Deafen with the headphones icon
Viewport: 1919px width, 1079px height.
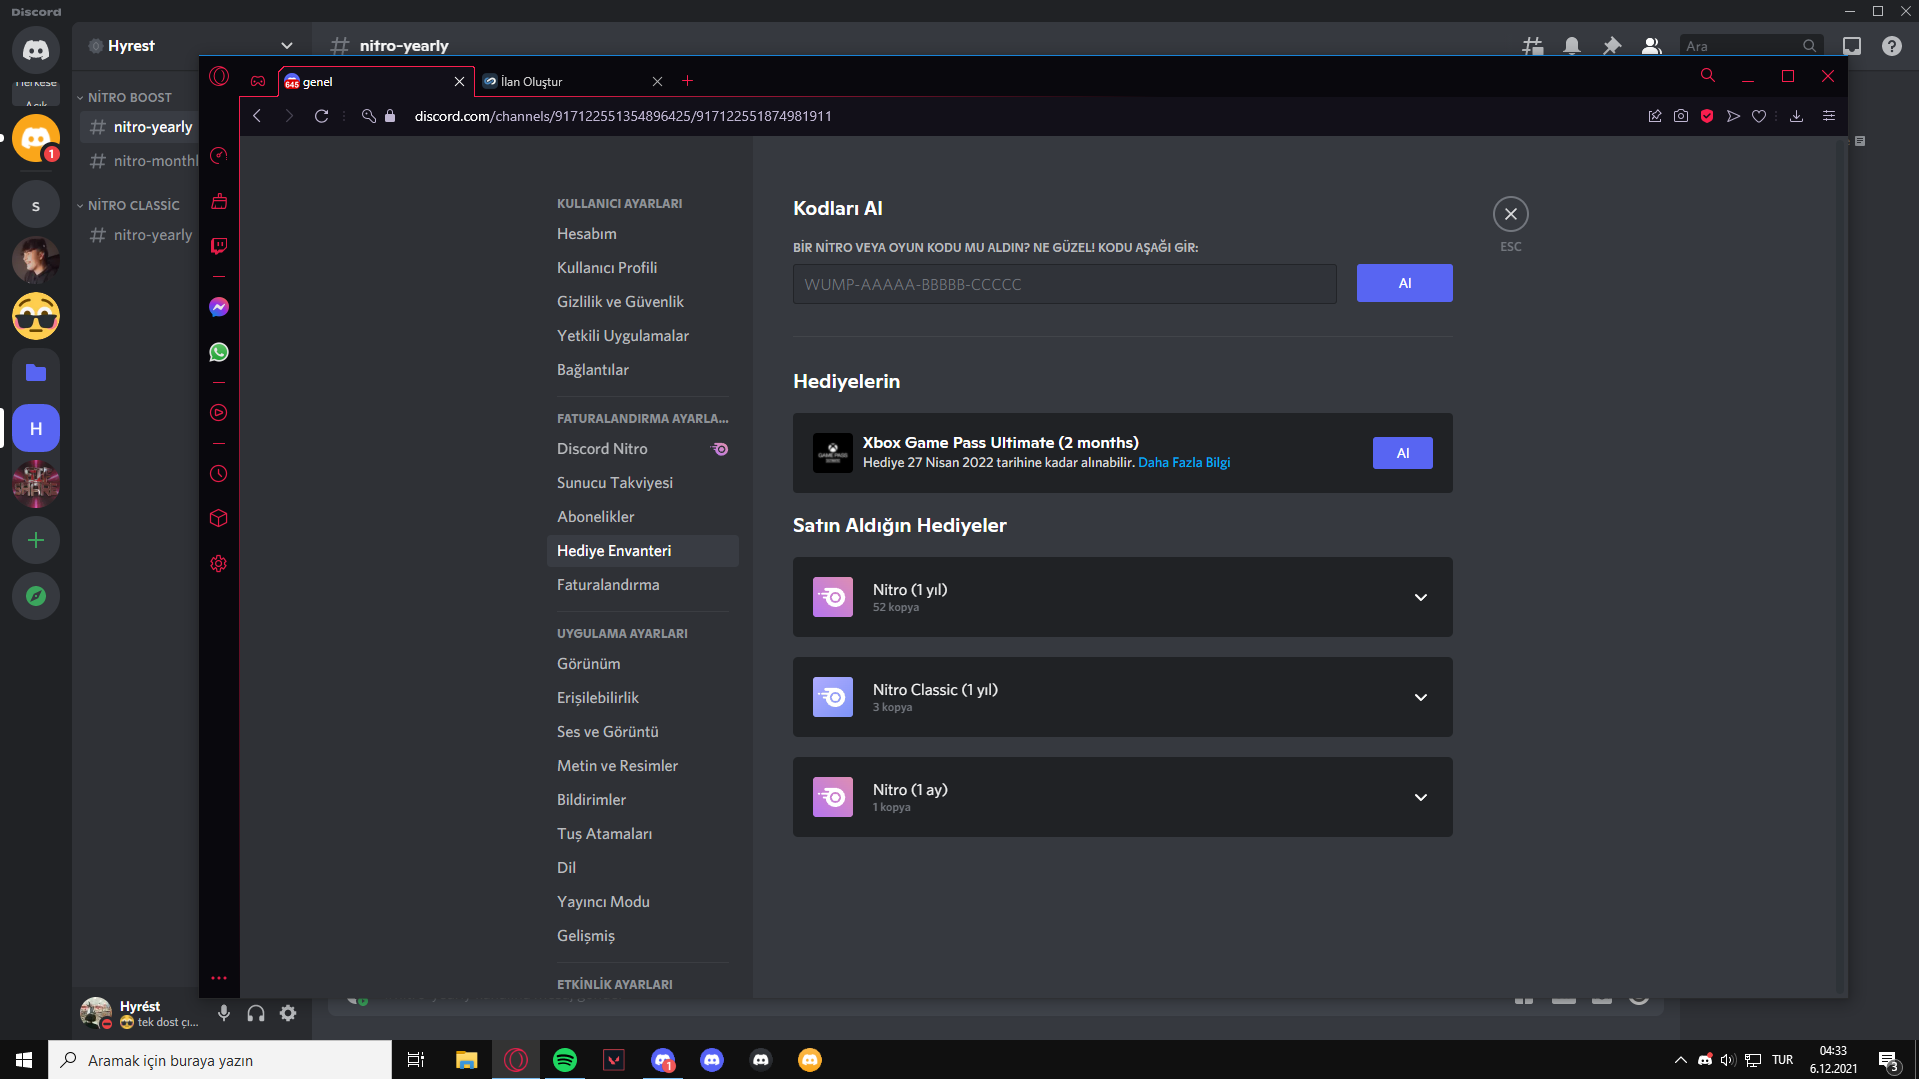[x=256, y=1013]
